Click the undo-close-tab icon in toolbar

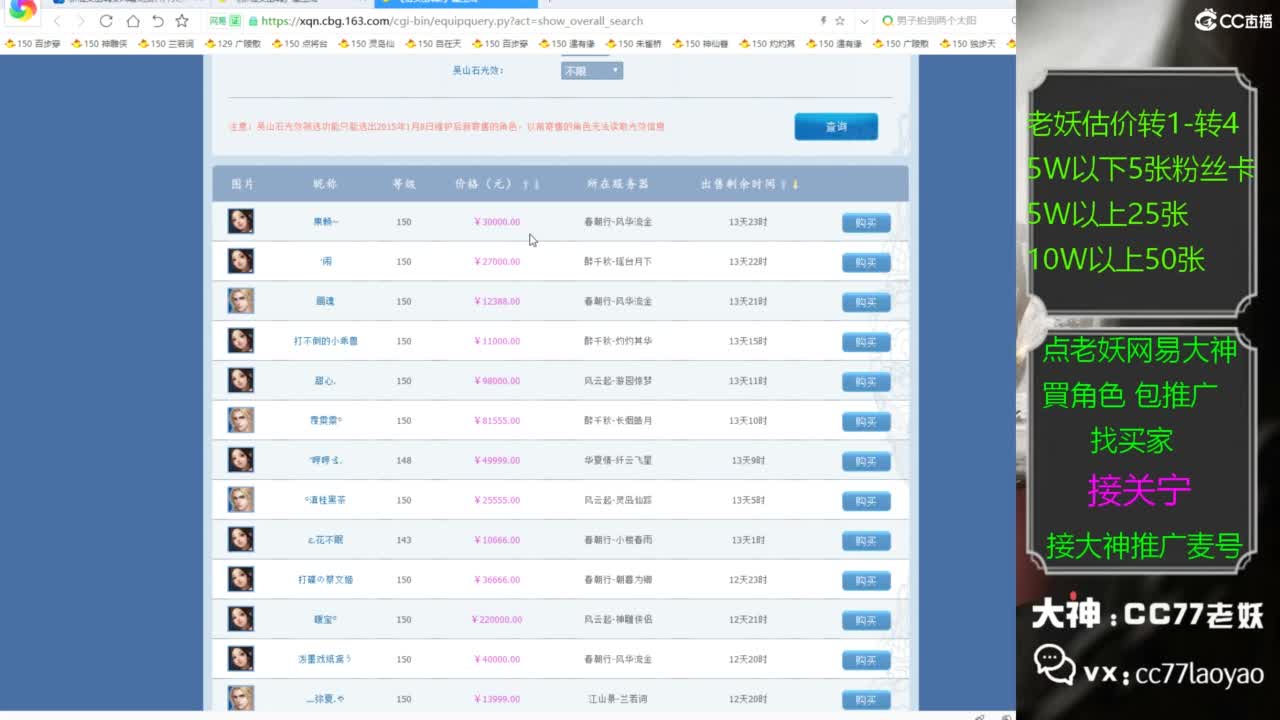pyautogui.click(x=157, y=21)
